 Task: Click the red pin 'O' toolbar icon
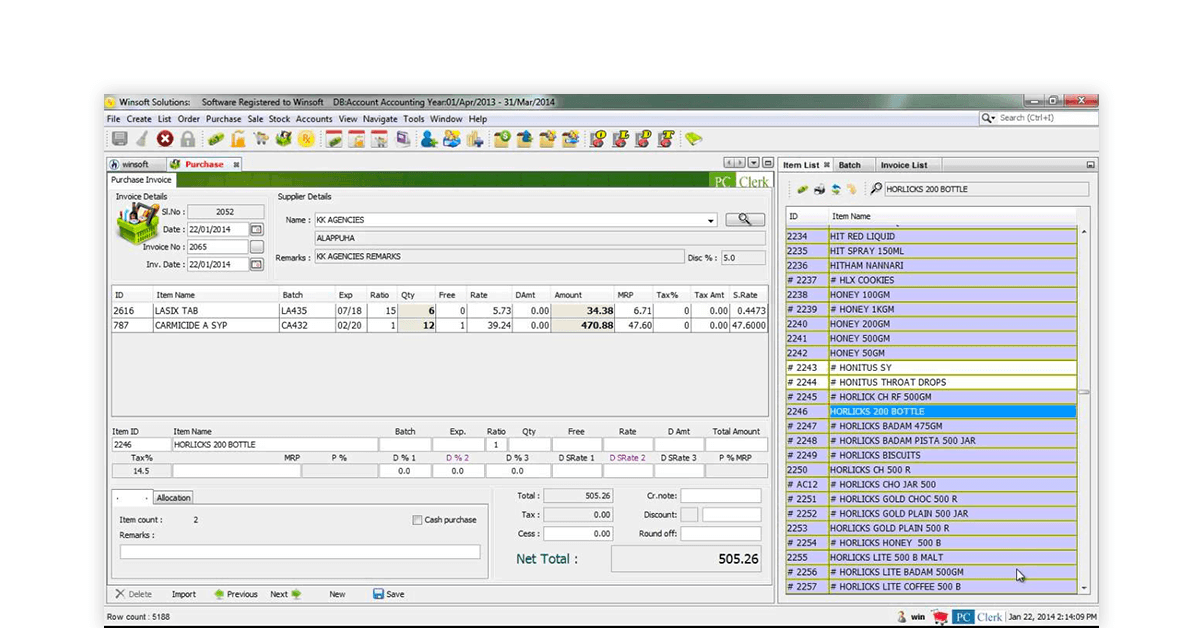(598, 139)
